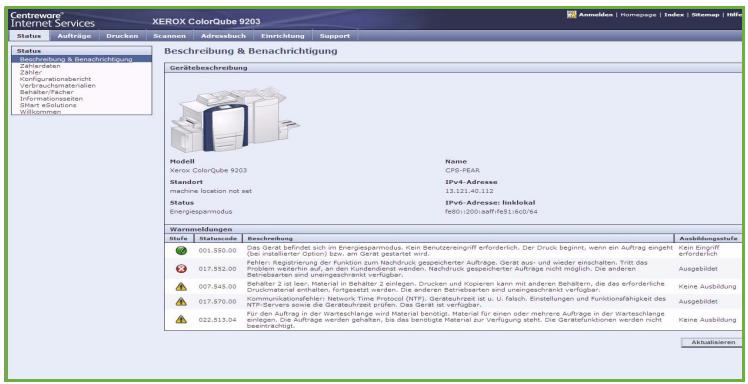The height and width of the screenshot is (384, 748).
Task: Open SMart eSolutions sidebar entry
Action: 48,105
